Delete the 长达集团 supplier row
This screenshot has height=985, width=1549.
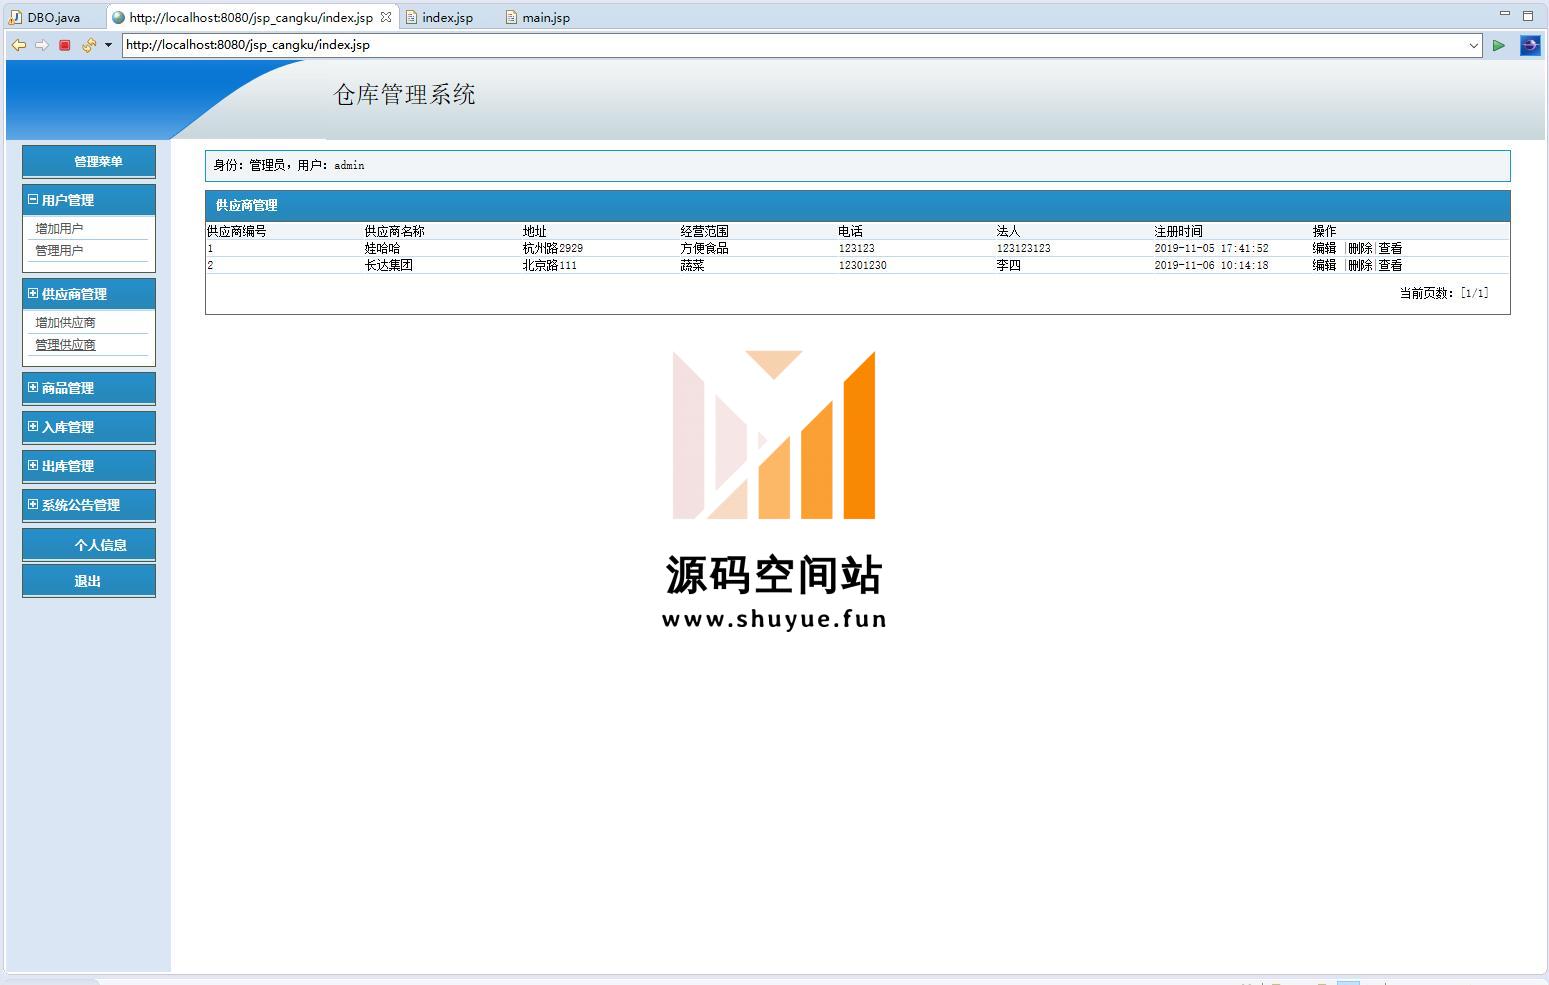coord(1360,265)
